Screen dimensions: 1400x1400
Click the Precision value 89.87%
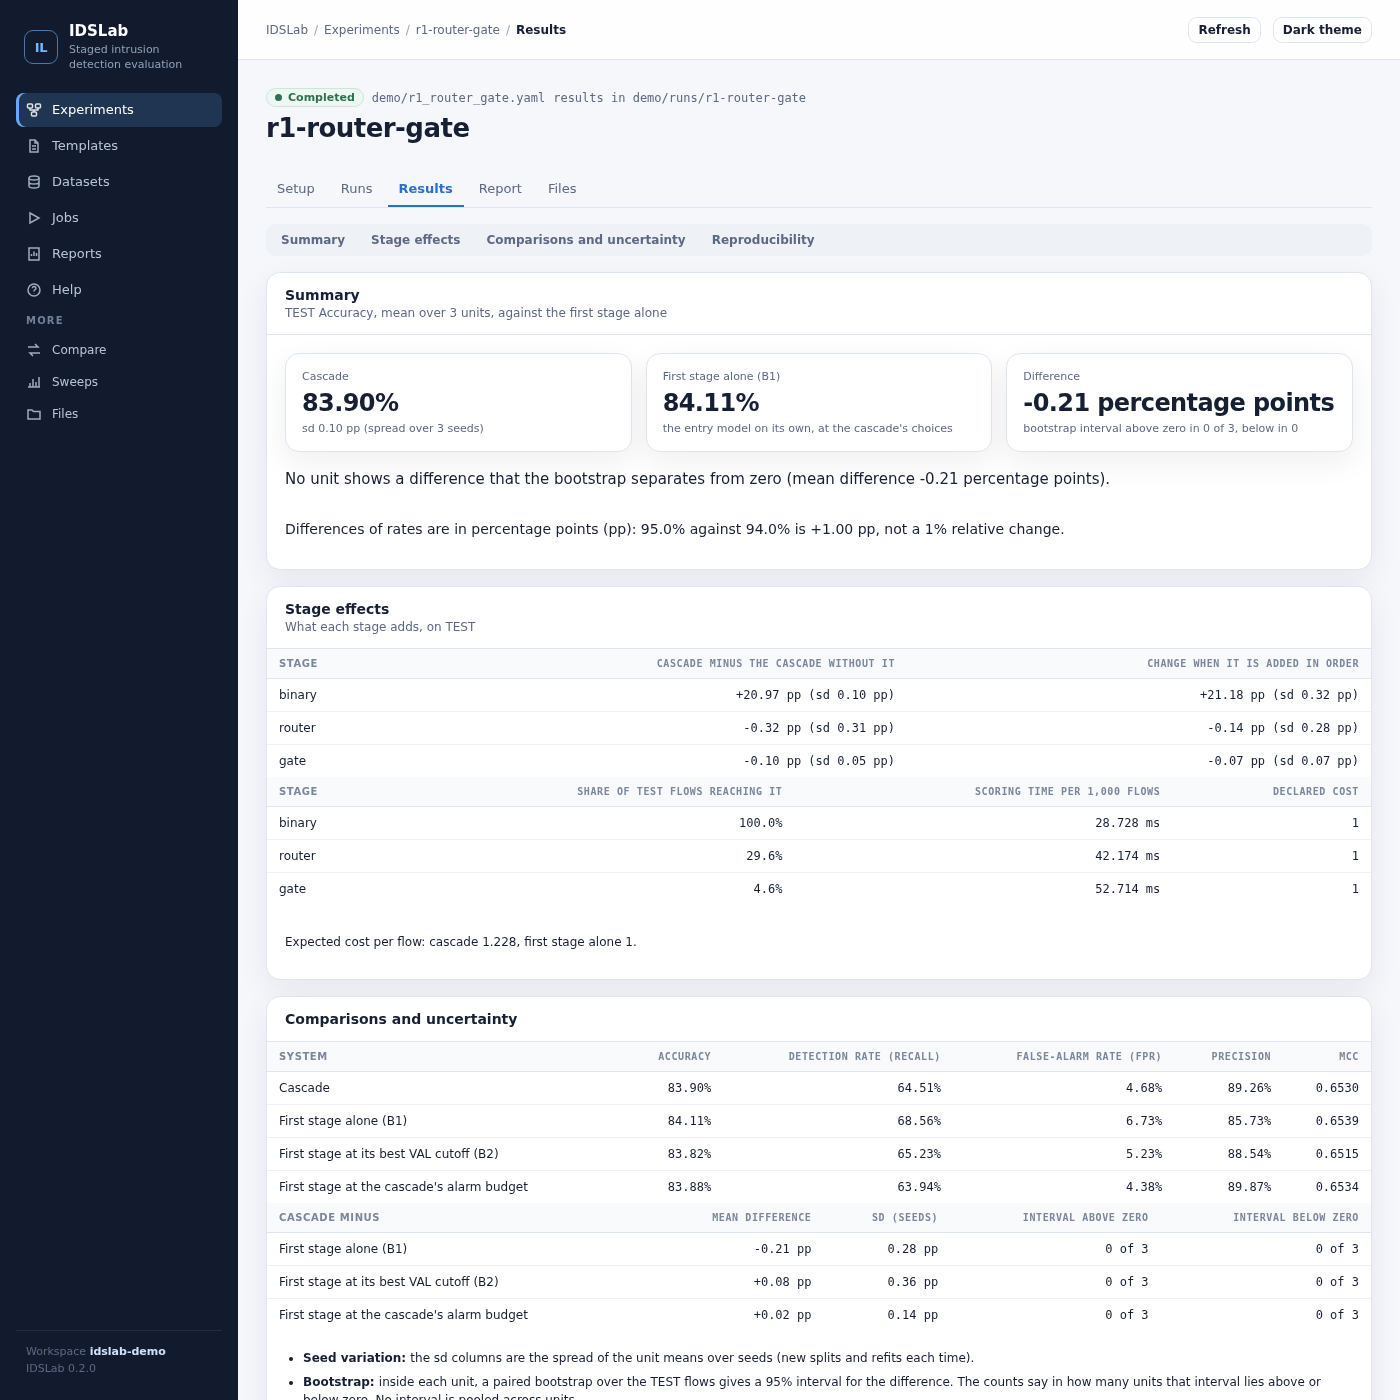(1249, 1187)
